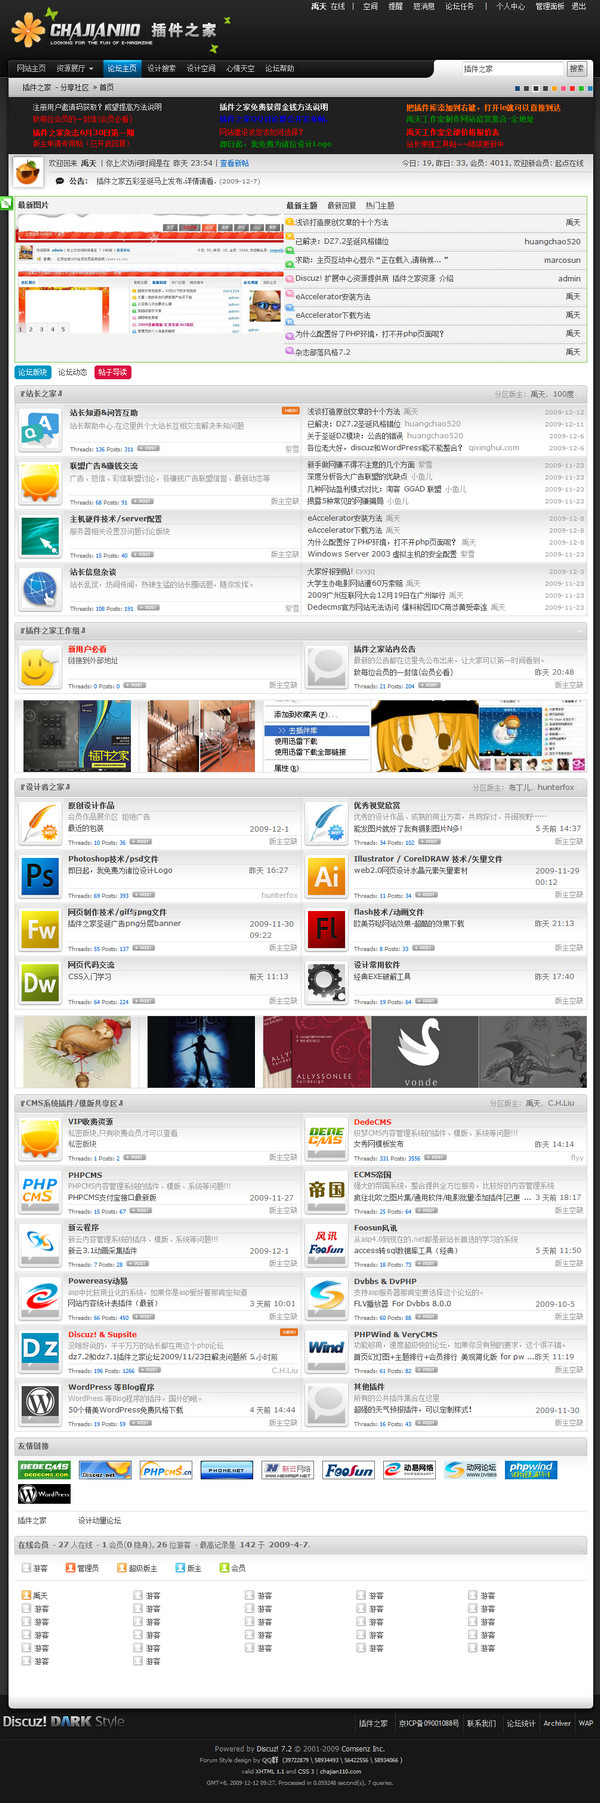The width and height of the screenshot is (600, 1803).
Task: Click the 设计常用软件 gear icon
Action: (x=326, y=982)
